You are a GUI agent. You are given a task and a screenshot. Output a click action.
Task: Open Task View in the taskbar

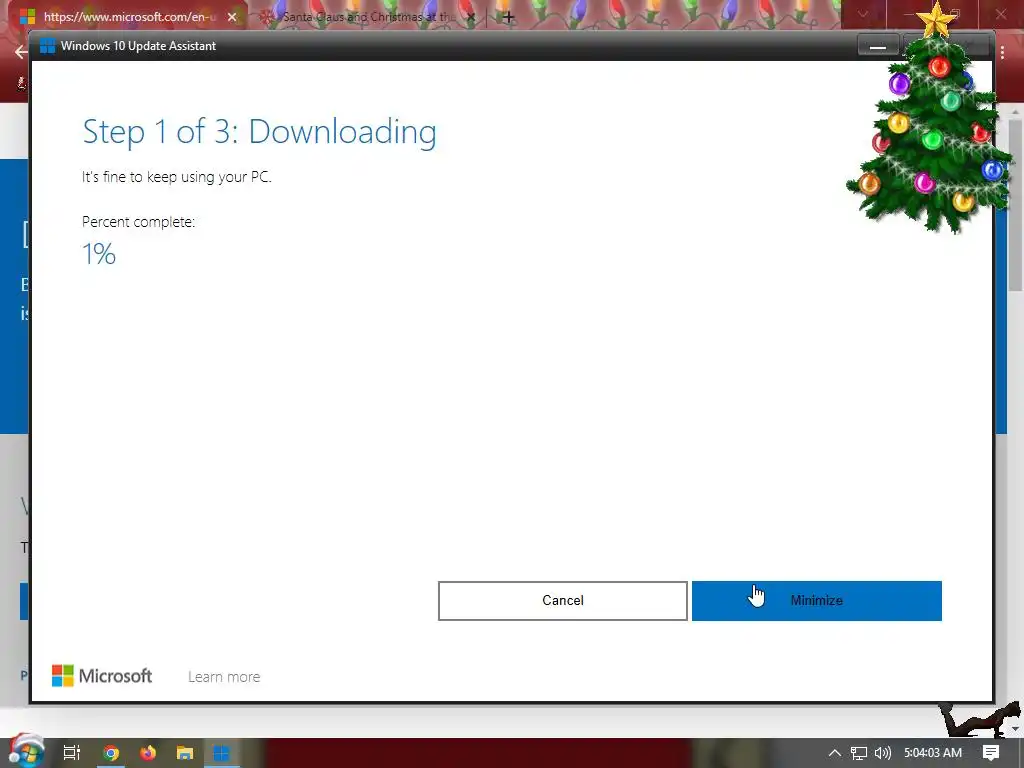click(72, 753)
